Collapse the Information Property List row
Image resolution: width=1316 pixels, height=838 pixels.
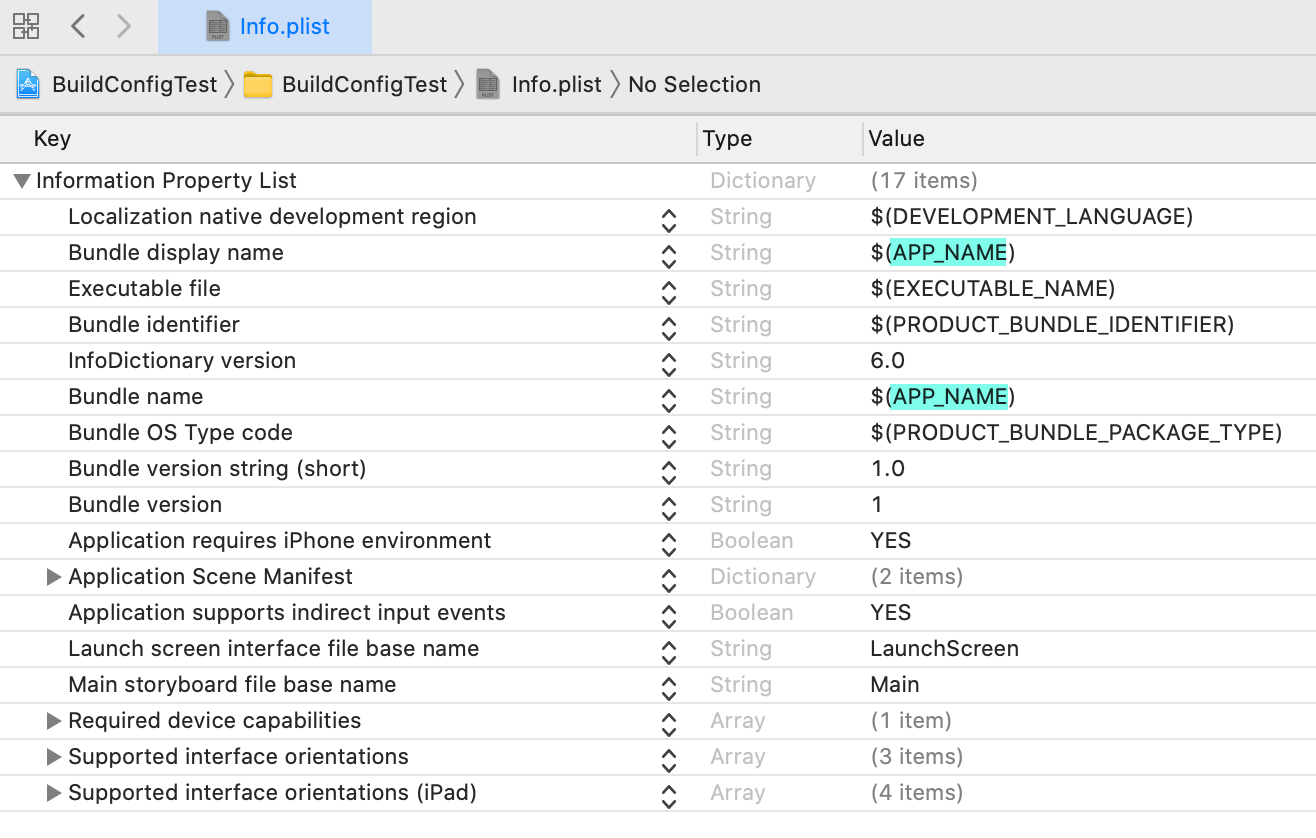coord(21,181)
